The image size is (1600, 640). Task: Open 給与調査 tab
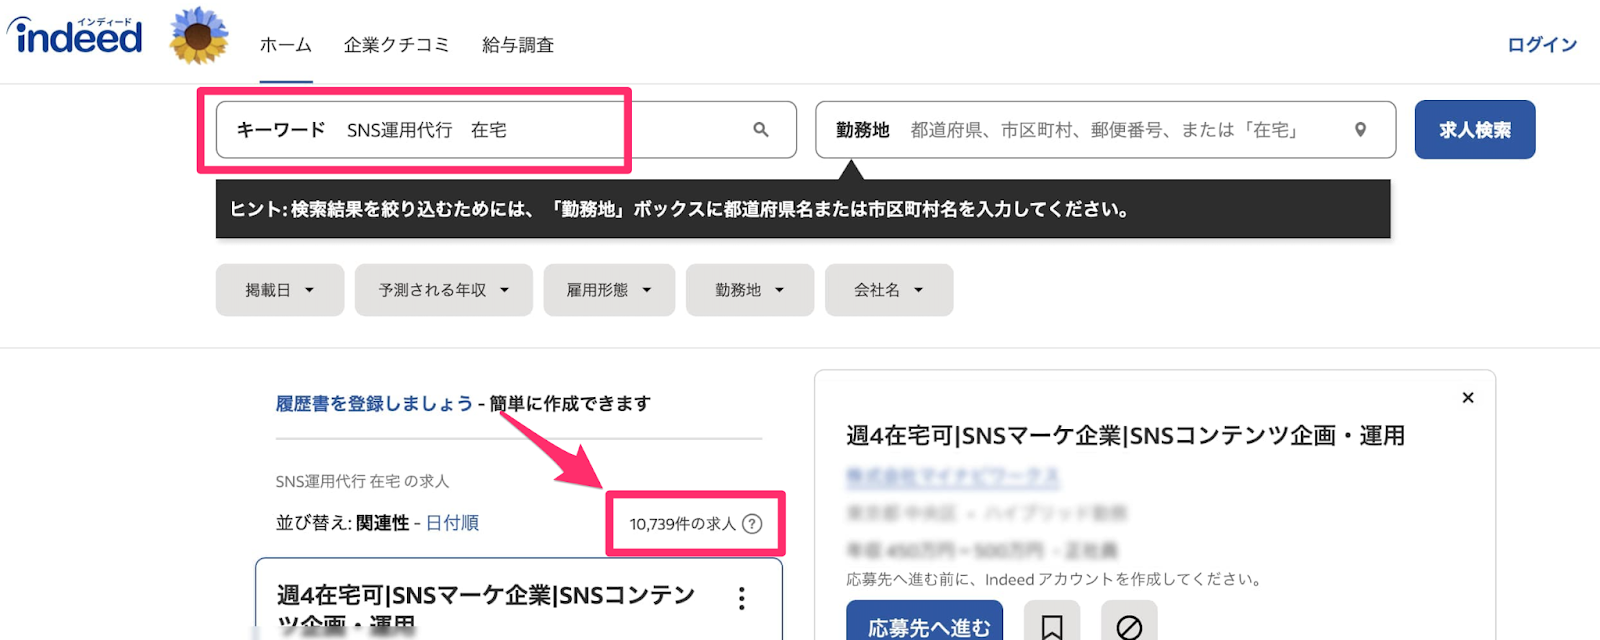tap(518, 45)
